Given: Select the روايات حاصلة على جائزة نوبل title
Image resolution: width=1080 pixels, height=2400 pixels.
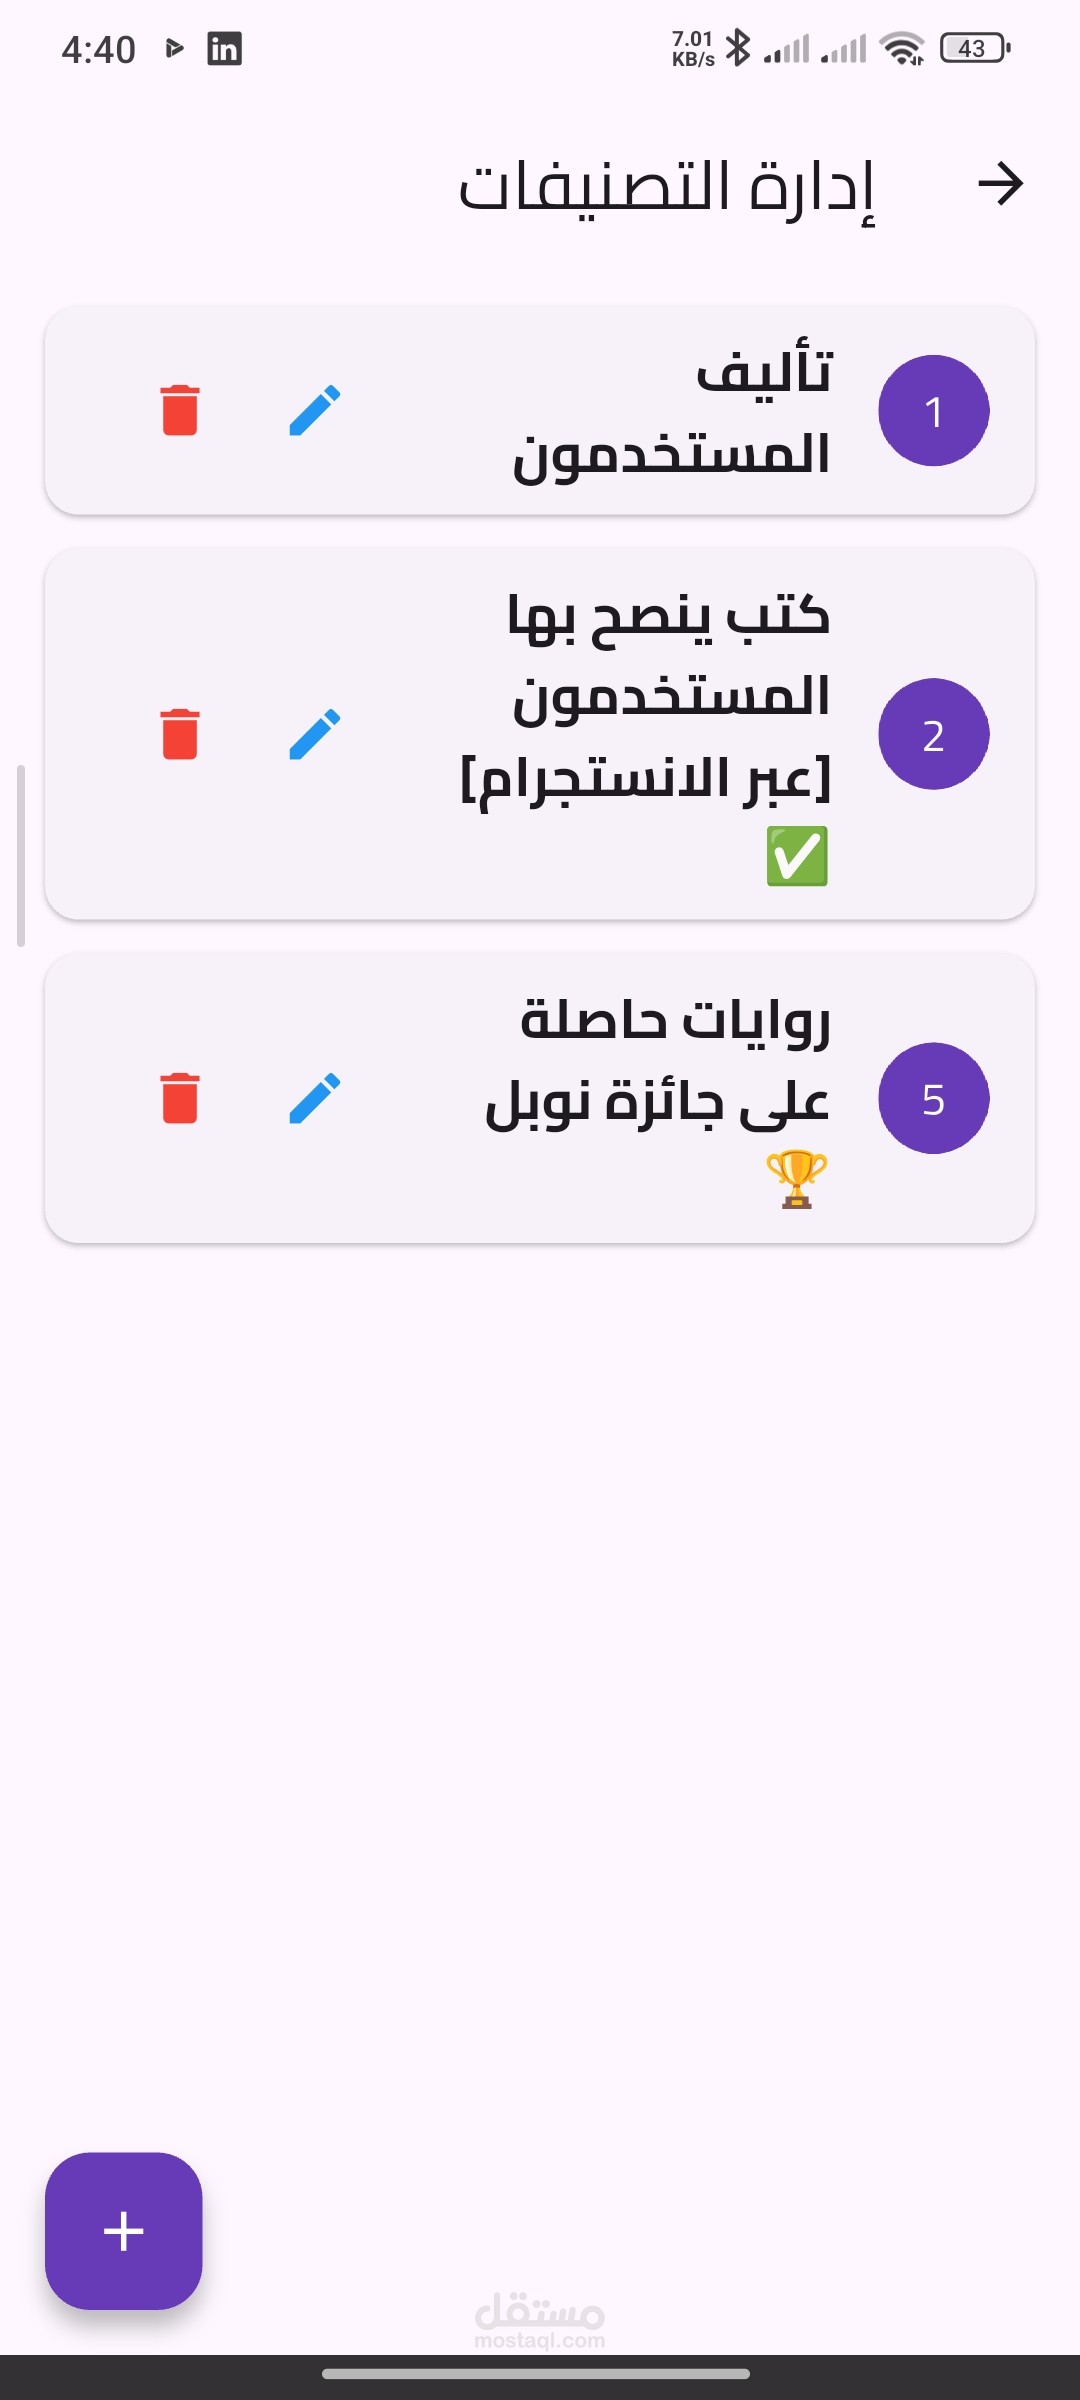Looking at the screenshot, I should pos(657,1060).
